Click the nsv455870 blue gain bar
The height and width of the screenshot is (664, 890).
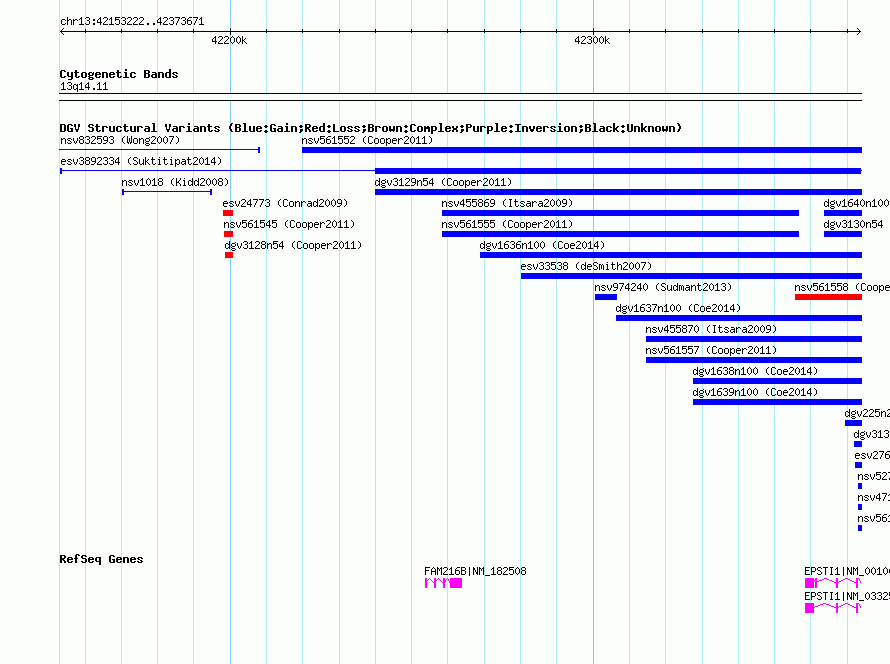pyautogui.click(x=754, y=339)
